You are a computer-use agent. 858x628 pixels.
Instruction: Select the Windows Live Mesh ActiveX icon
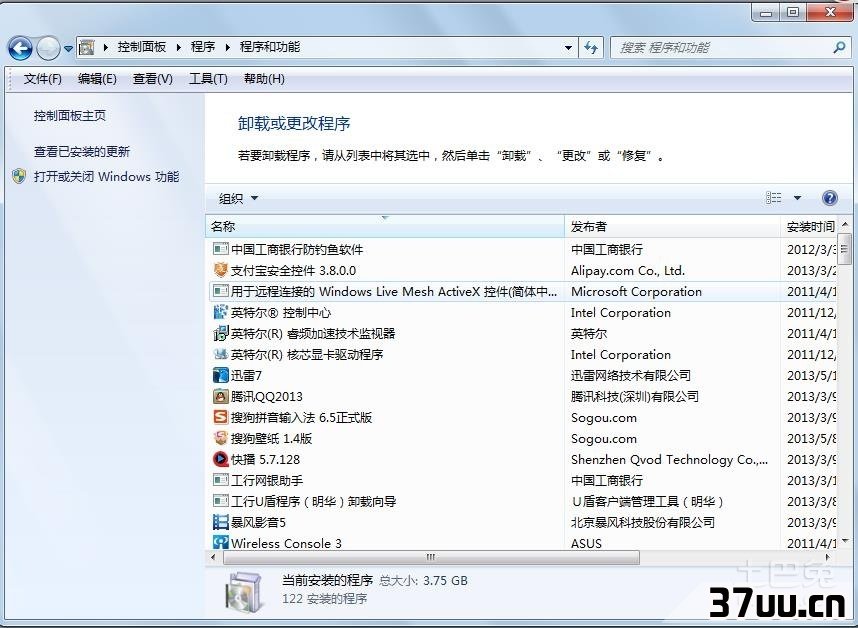click(x=221, y=291)
